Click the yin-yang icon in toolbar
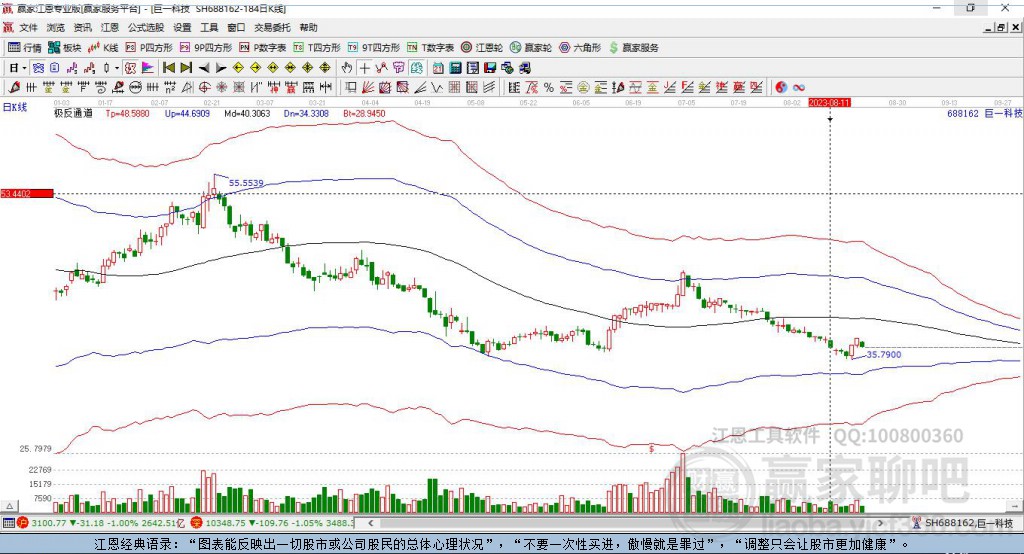Screen dimensions: 1024x554 (x=781, y=87)
